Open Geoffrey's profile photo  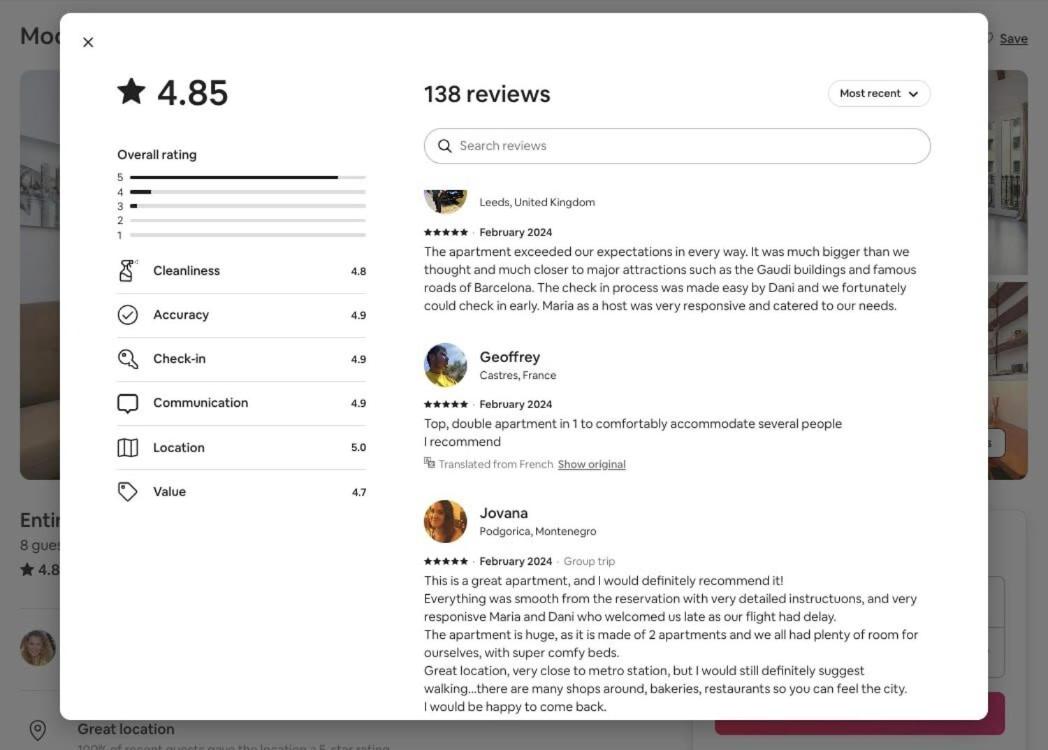[x=445, y=365]
